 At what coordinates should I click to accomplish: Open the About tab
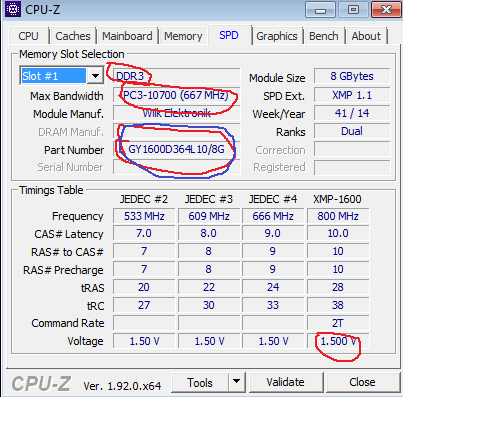pyautogui.click(x=366, y=36)
